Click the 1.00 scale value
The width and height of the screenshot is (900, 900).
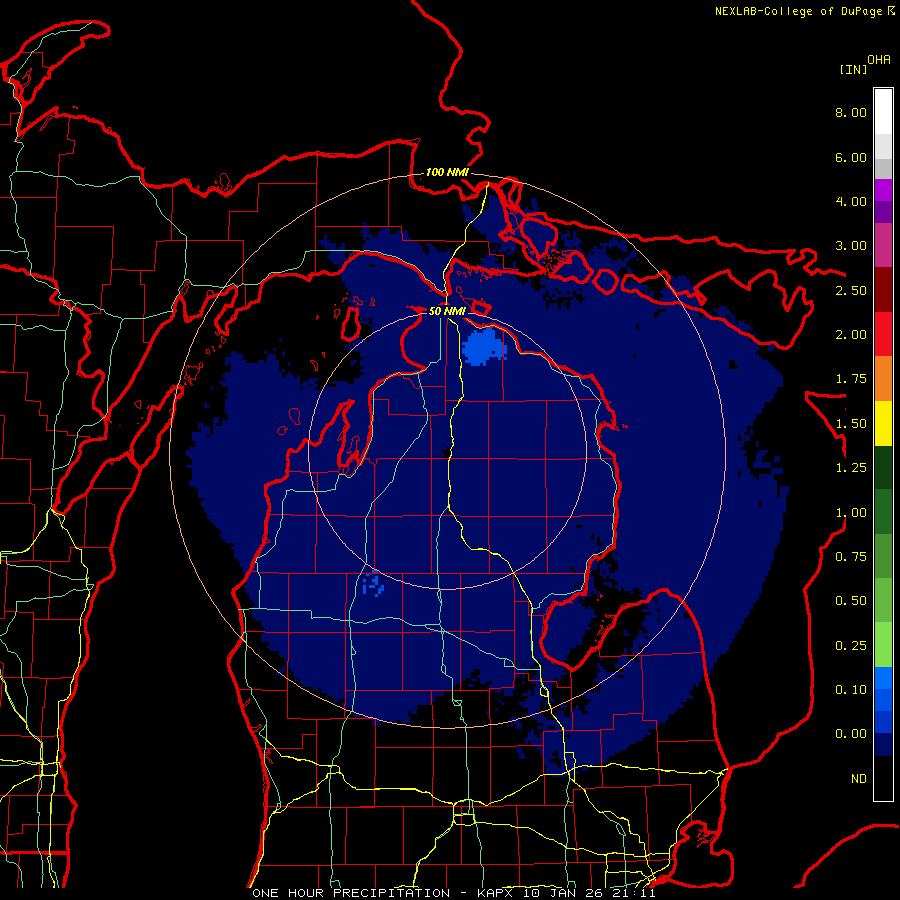click(x=851, y=513)
